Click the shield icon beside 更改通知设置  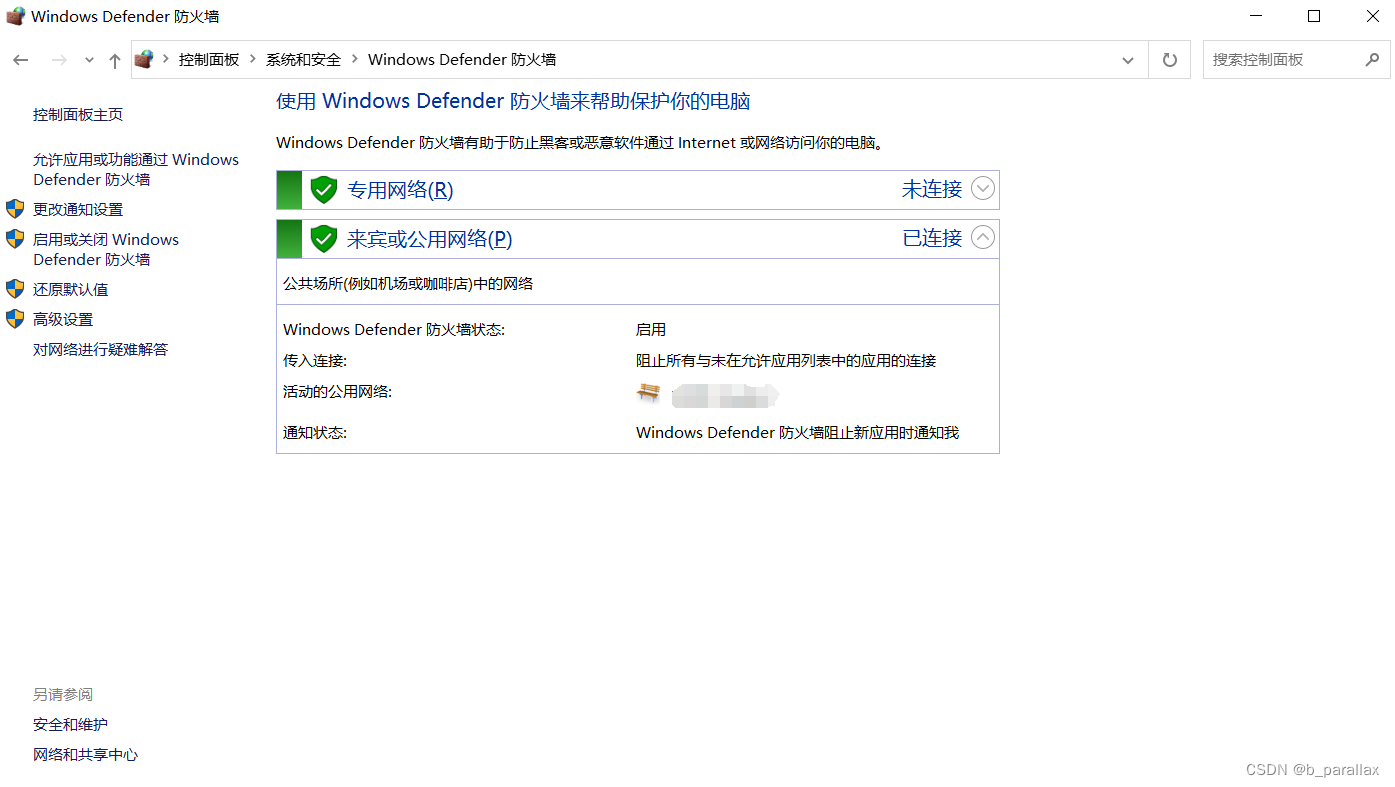(15, 209)
